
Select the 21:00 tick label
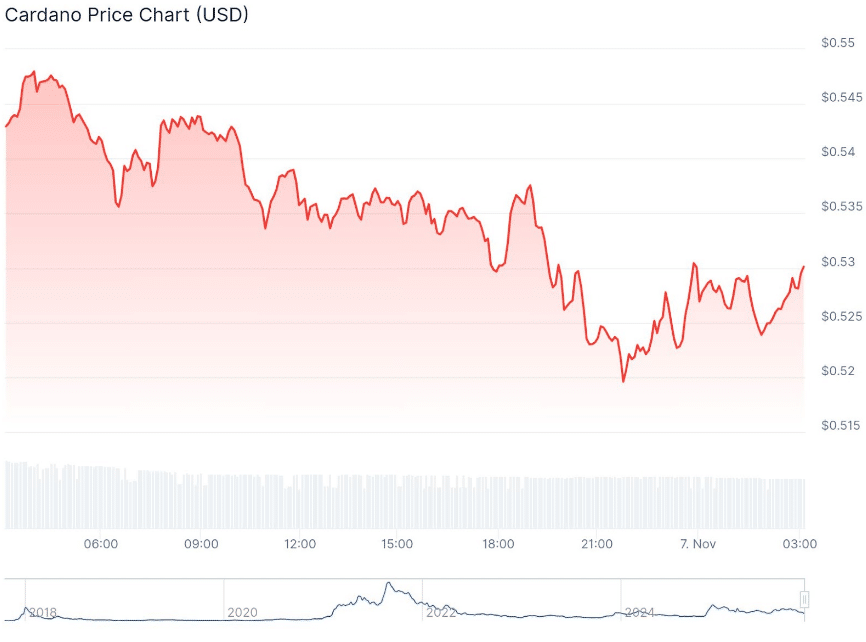pos(597,544)
